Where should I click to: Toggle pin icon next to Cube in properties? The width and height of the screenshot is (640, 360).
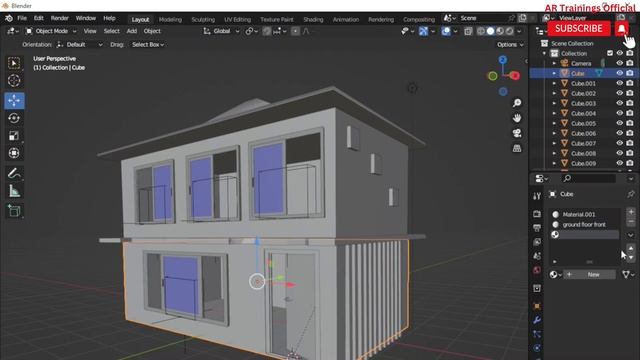pos(631,194)
